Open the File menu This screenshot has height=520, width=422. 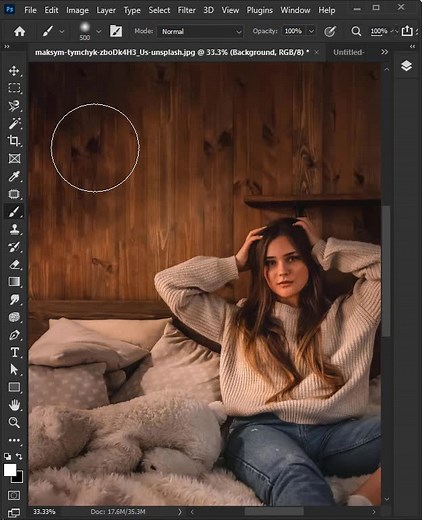pos(30,10)
